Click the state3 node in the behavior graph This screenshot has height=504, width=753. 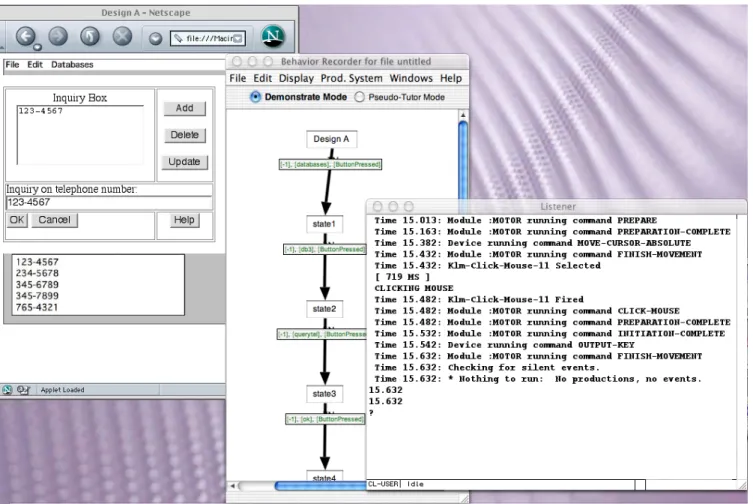[324, 394]
